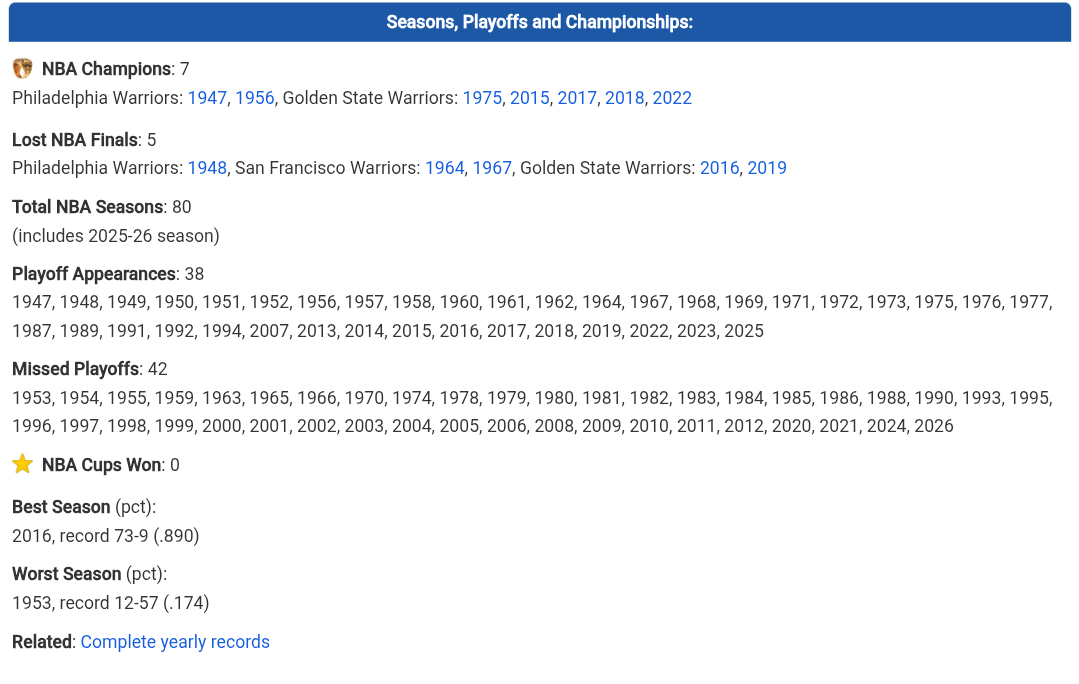The image size is (1079, 684).
Task: Click the Playoff Appearances label
Action: click(94, 274)
